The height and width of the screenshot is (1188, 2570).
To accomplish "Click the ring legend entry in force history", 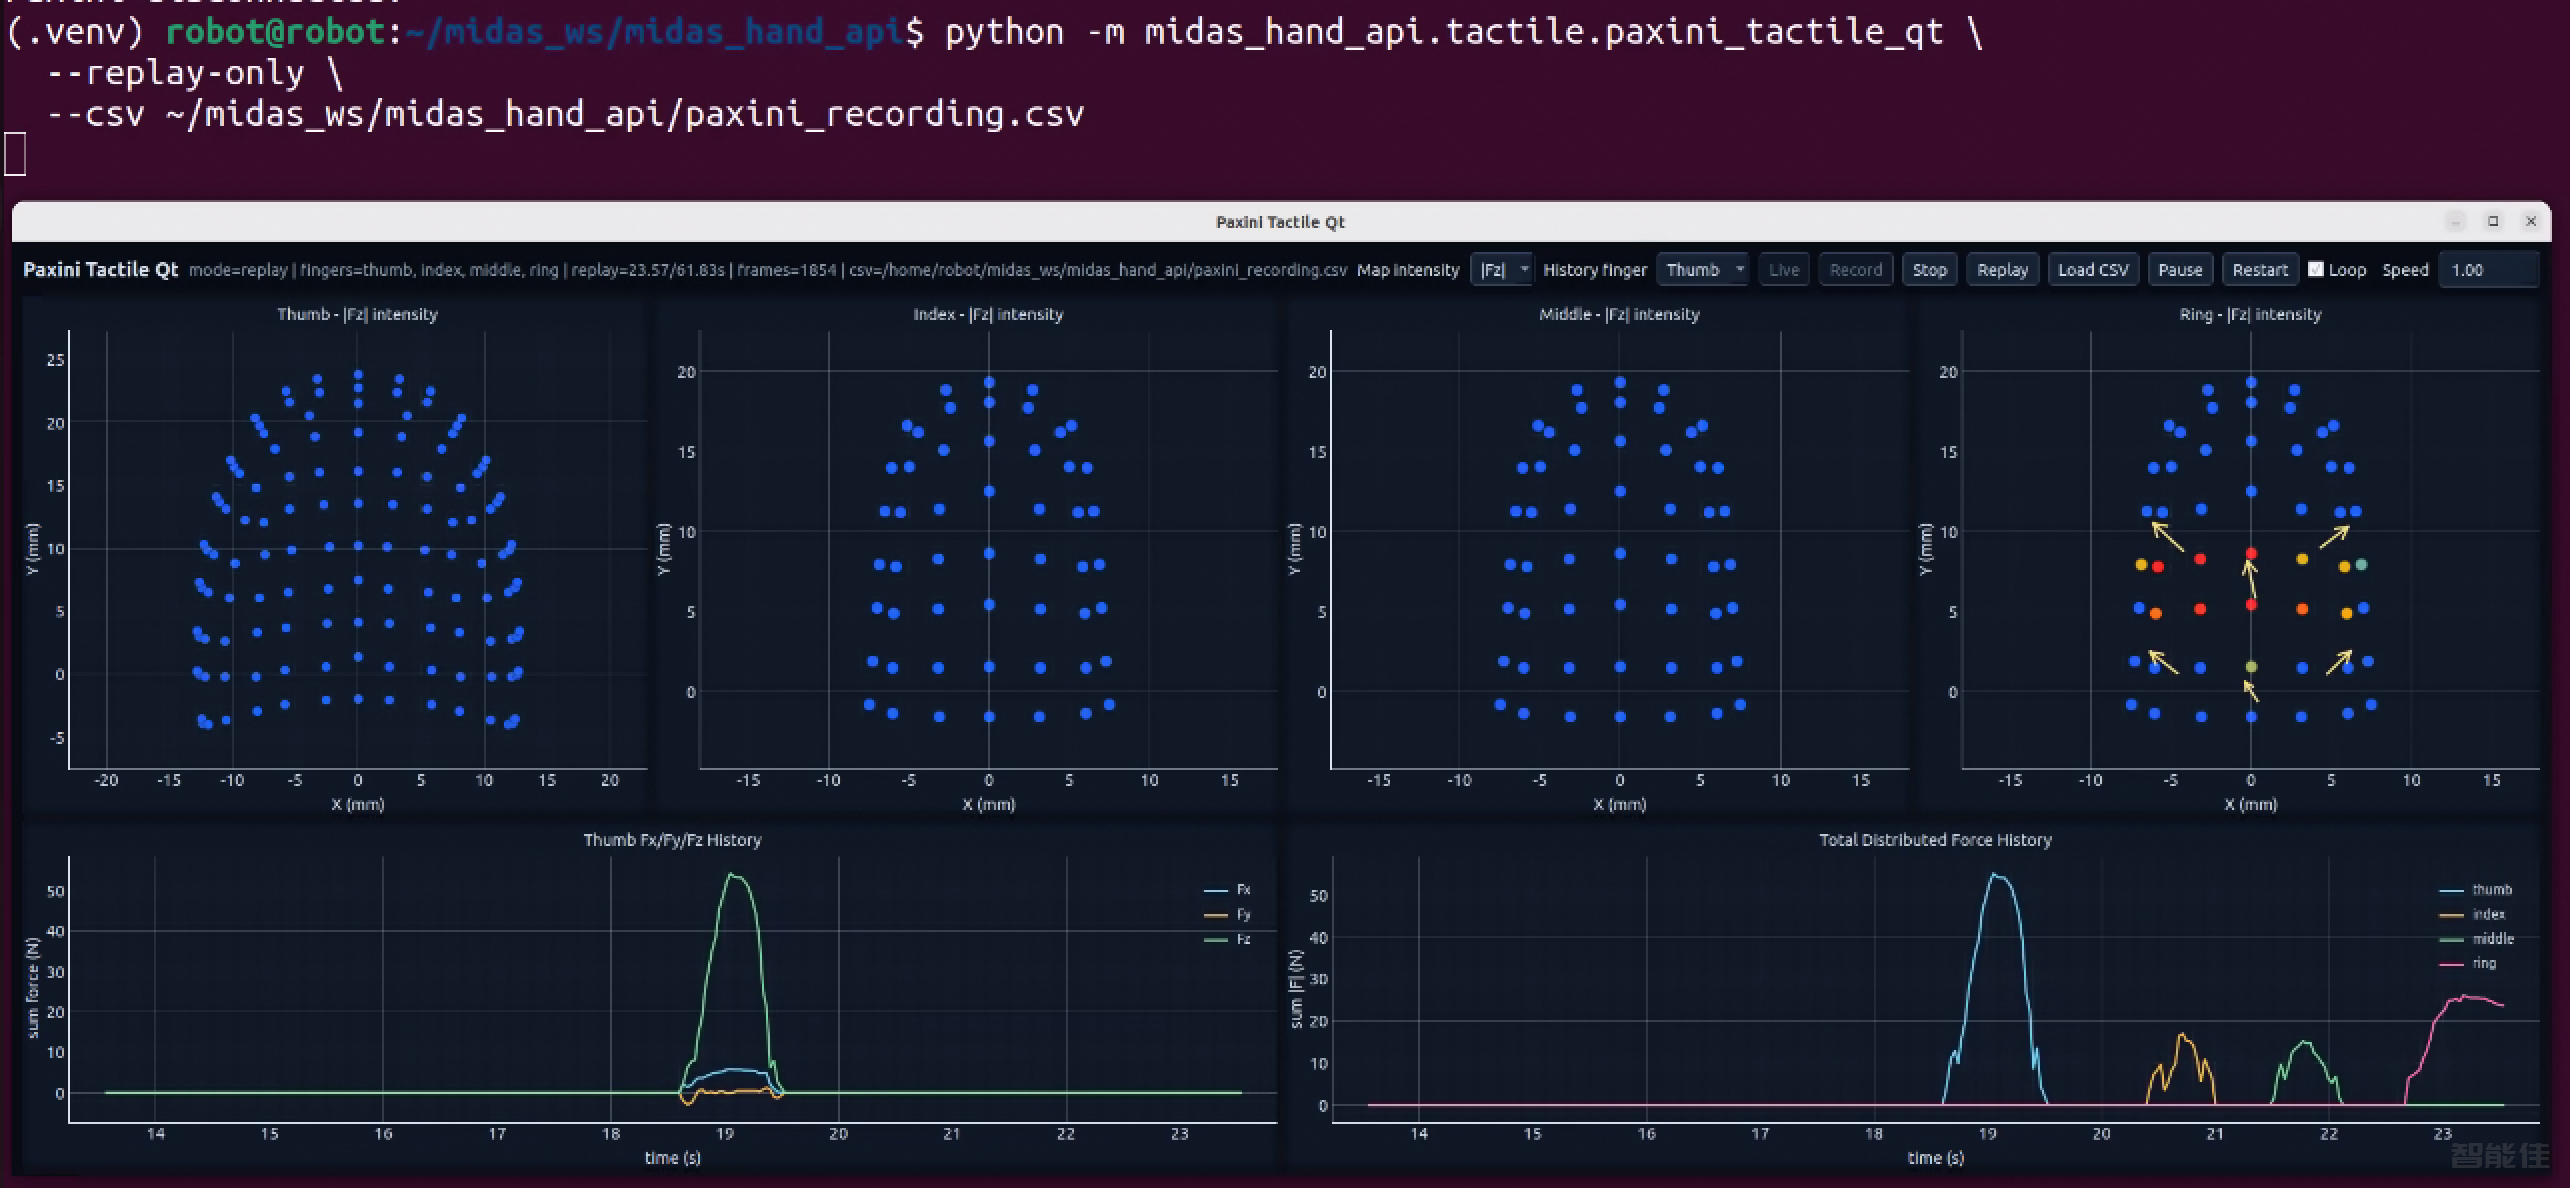I will point(2468,964).
